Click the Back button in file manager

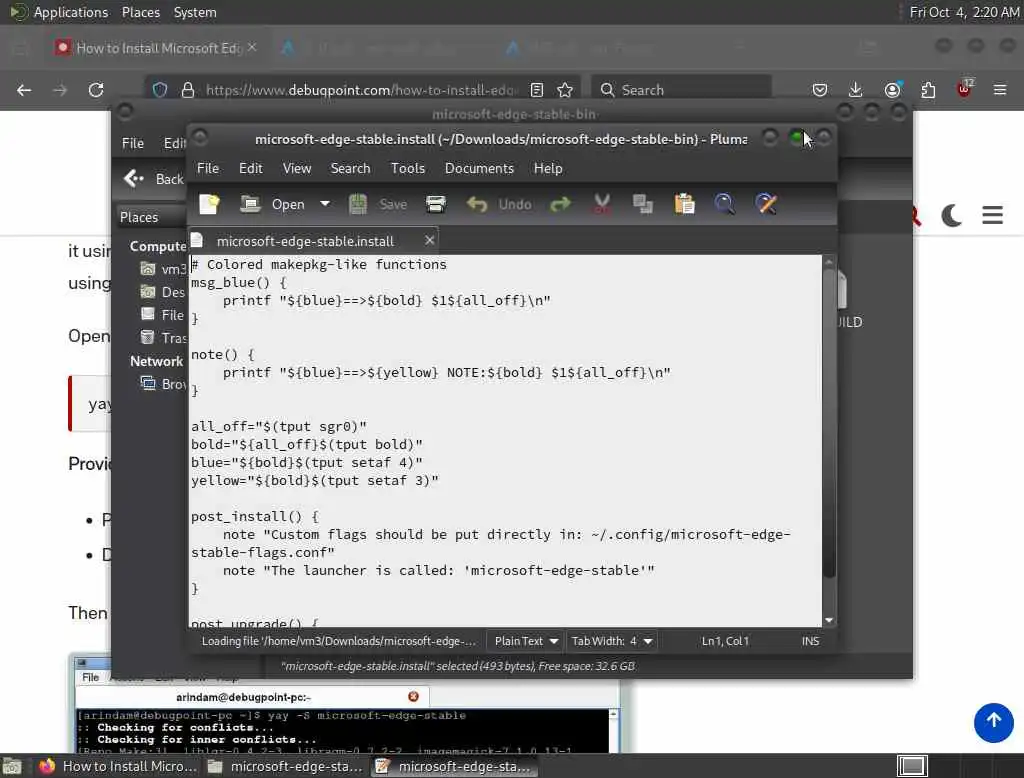coord(154,179)
